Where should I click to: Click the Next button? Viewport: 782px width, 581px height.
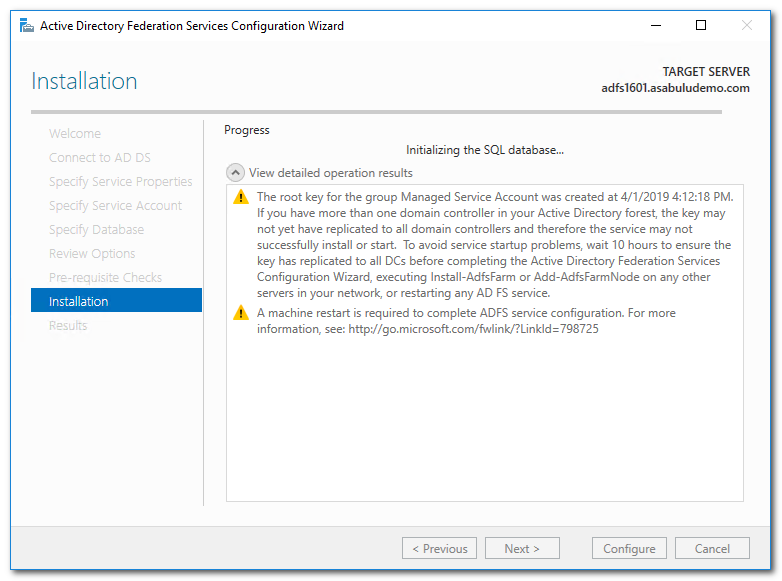pyautogui.click(x=522, y=549)
